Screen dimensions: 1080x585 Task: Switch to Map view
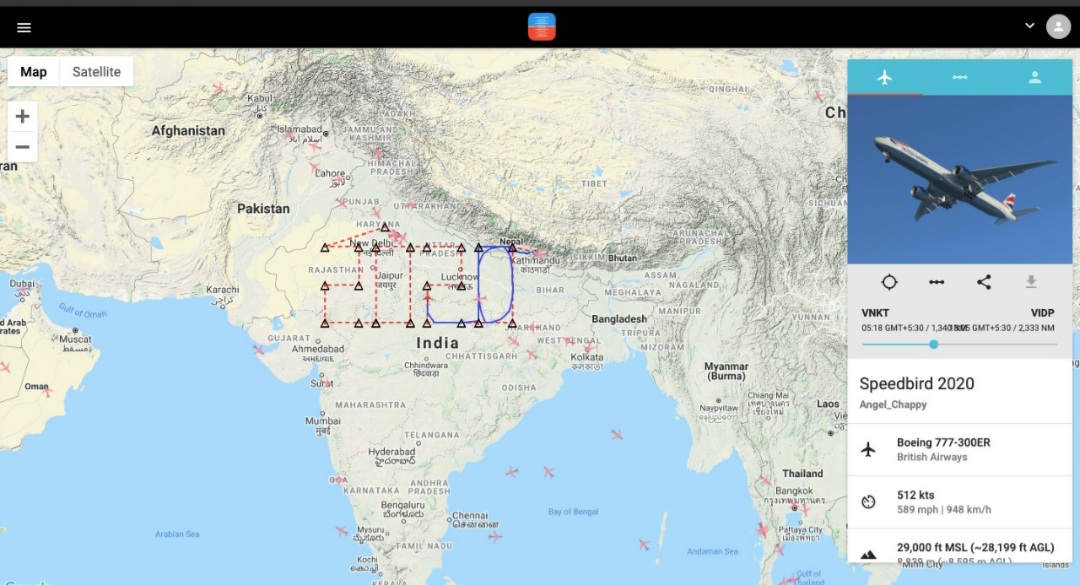pyautogui.click(x=34, y=72)
